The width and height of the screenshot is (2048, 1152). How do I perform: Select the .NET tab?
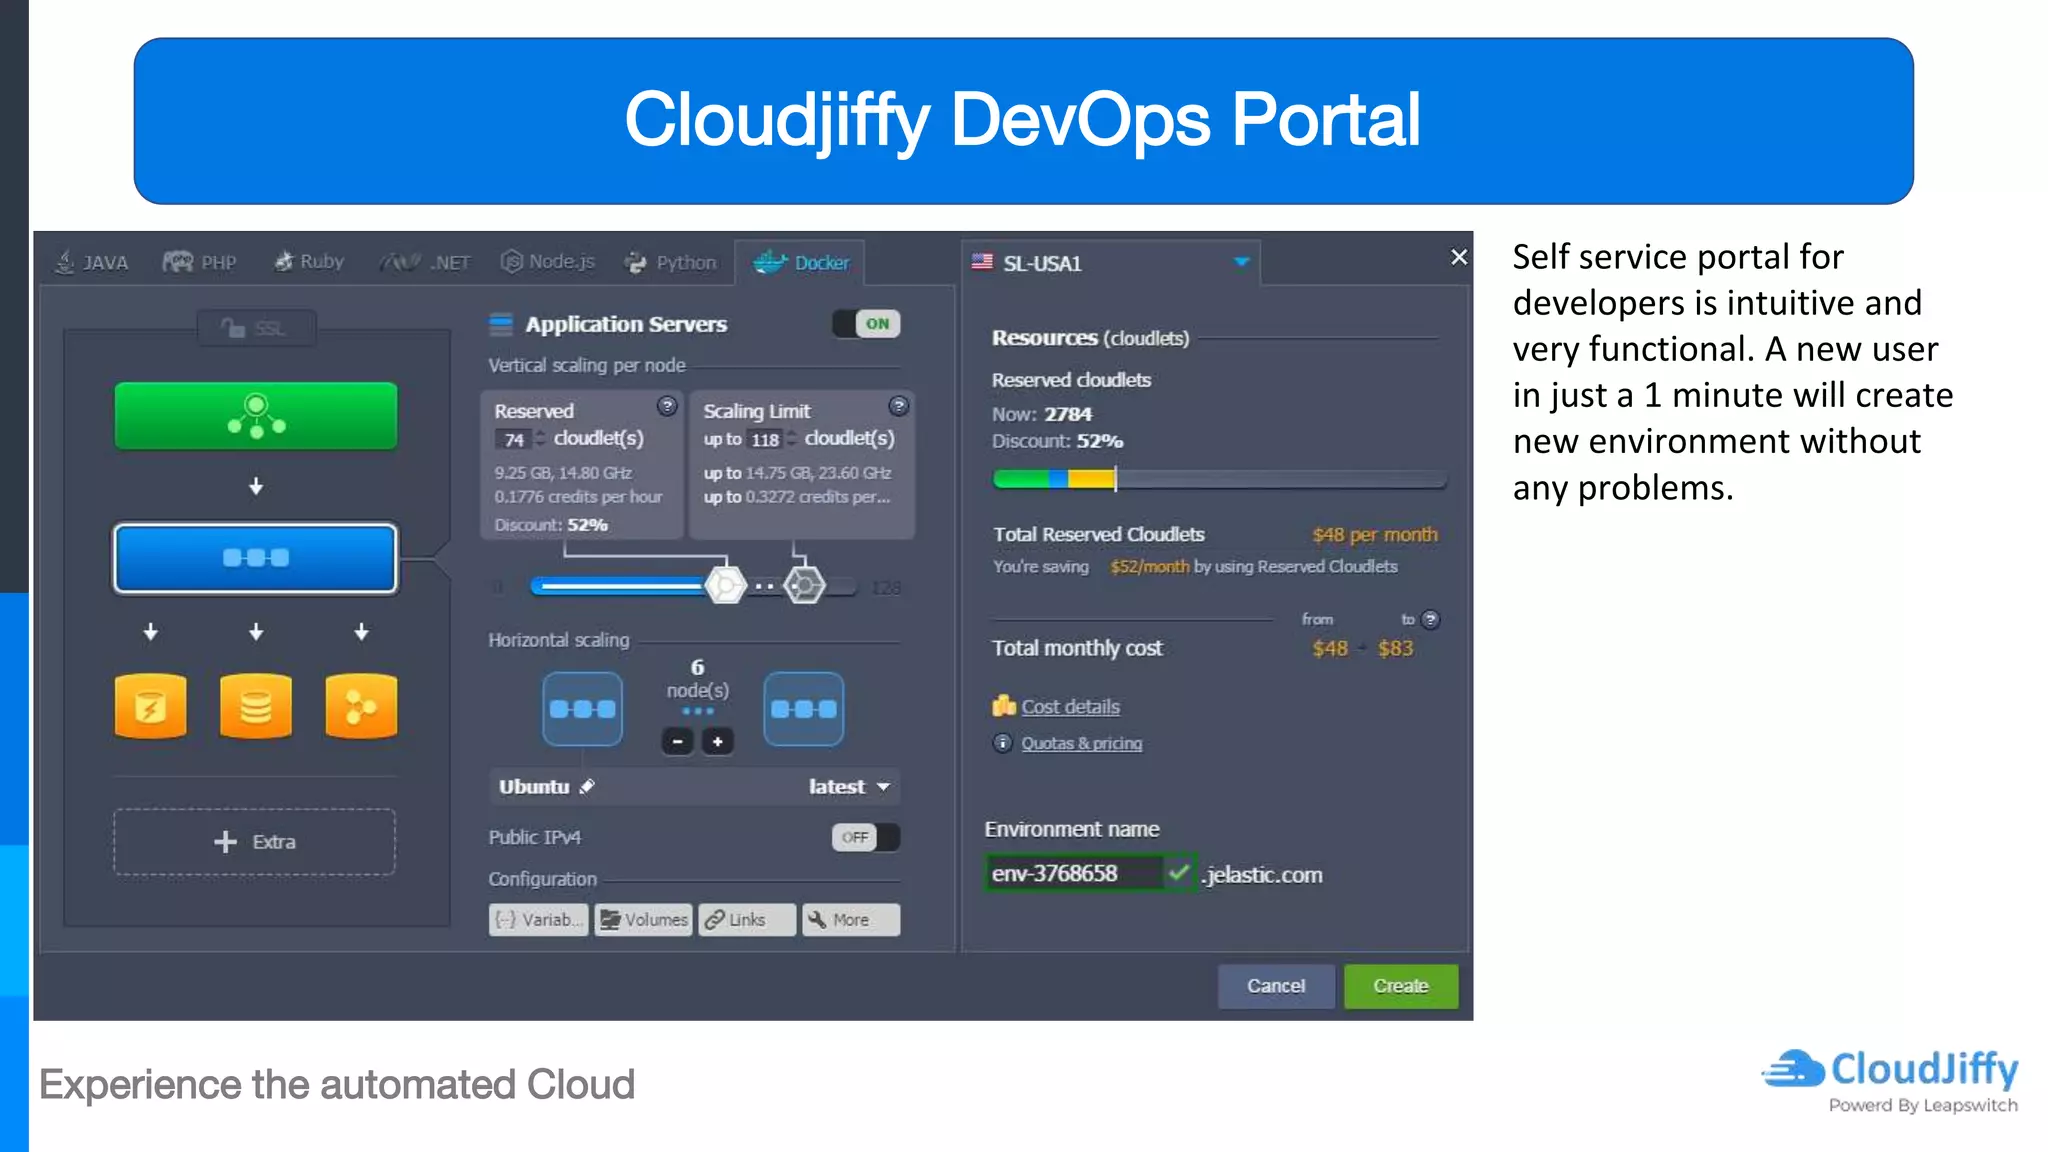coord(424,262)
